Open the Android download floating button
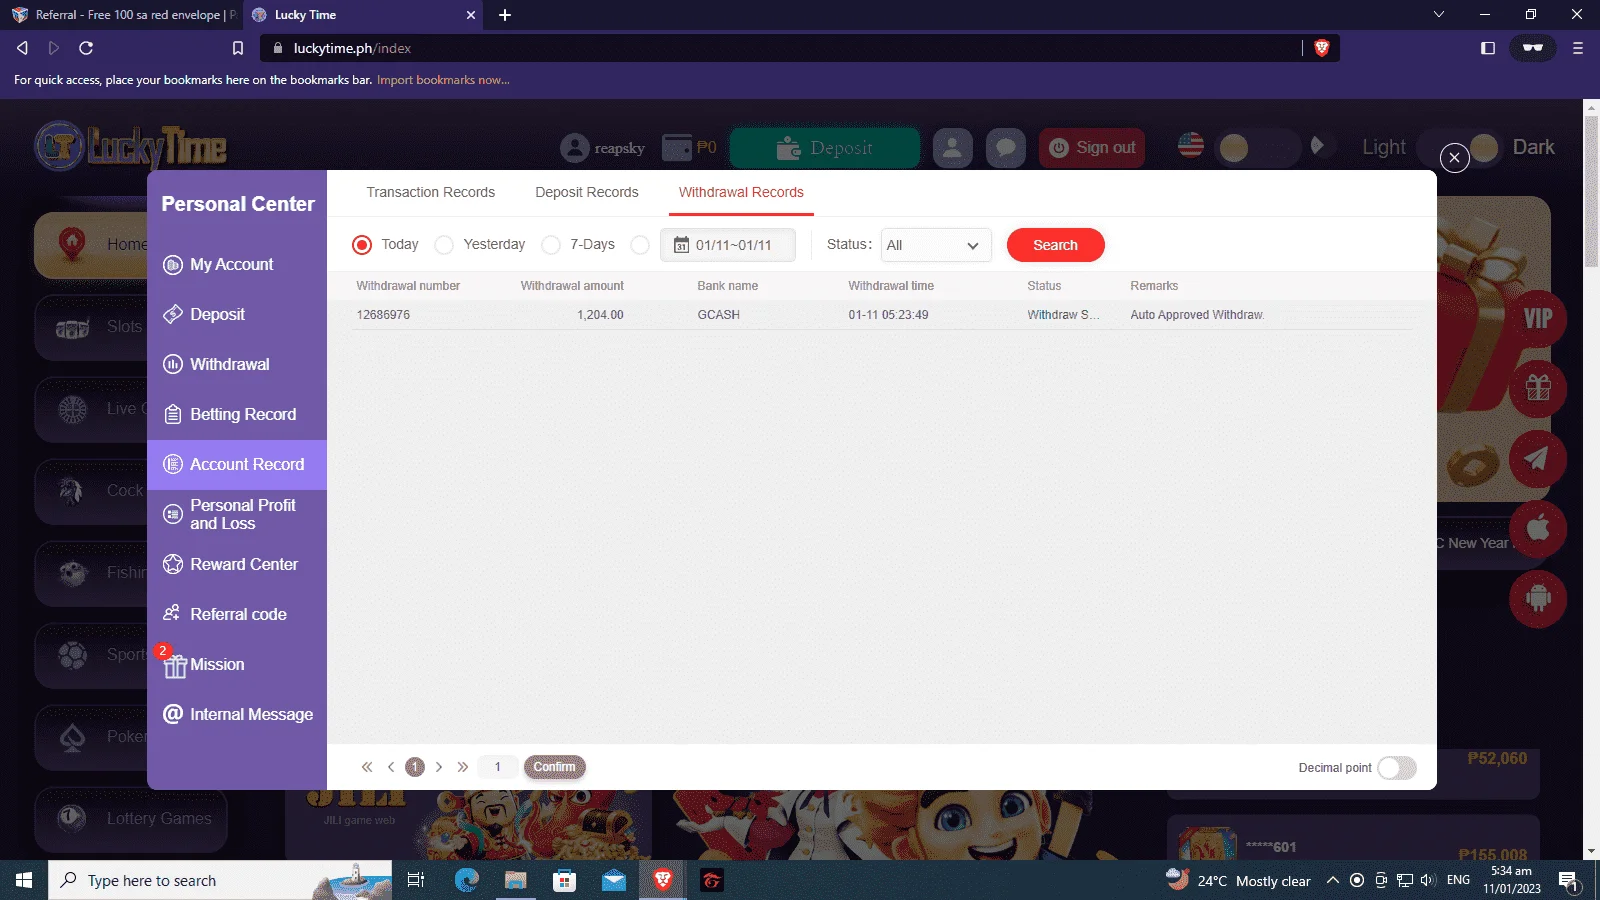Image resolution: width=1600 pixels, height=900 pixels. pyautogui.click(x=1538, y=598)
